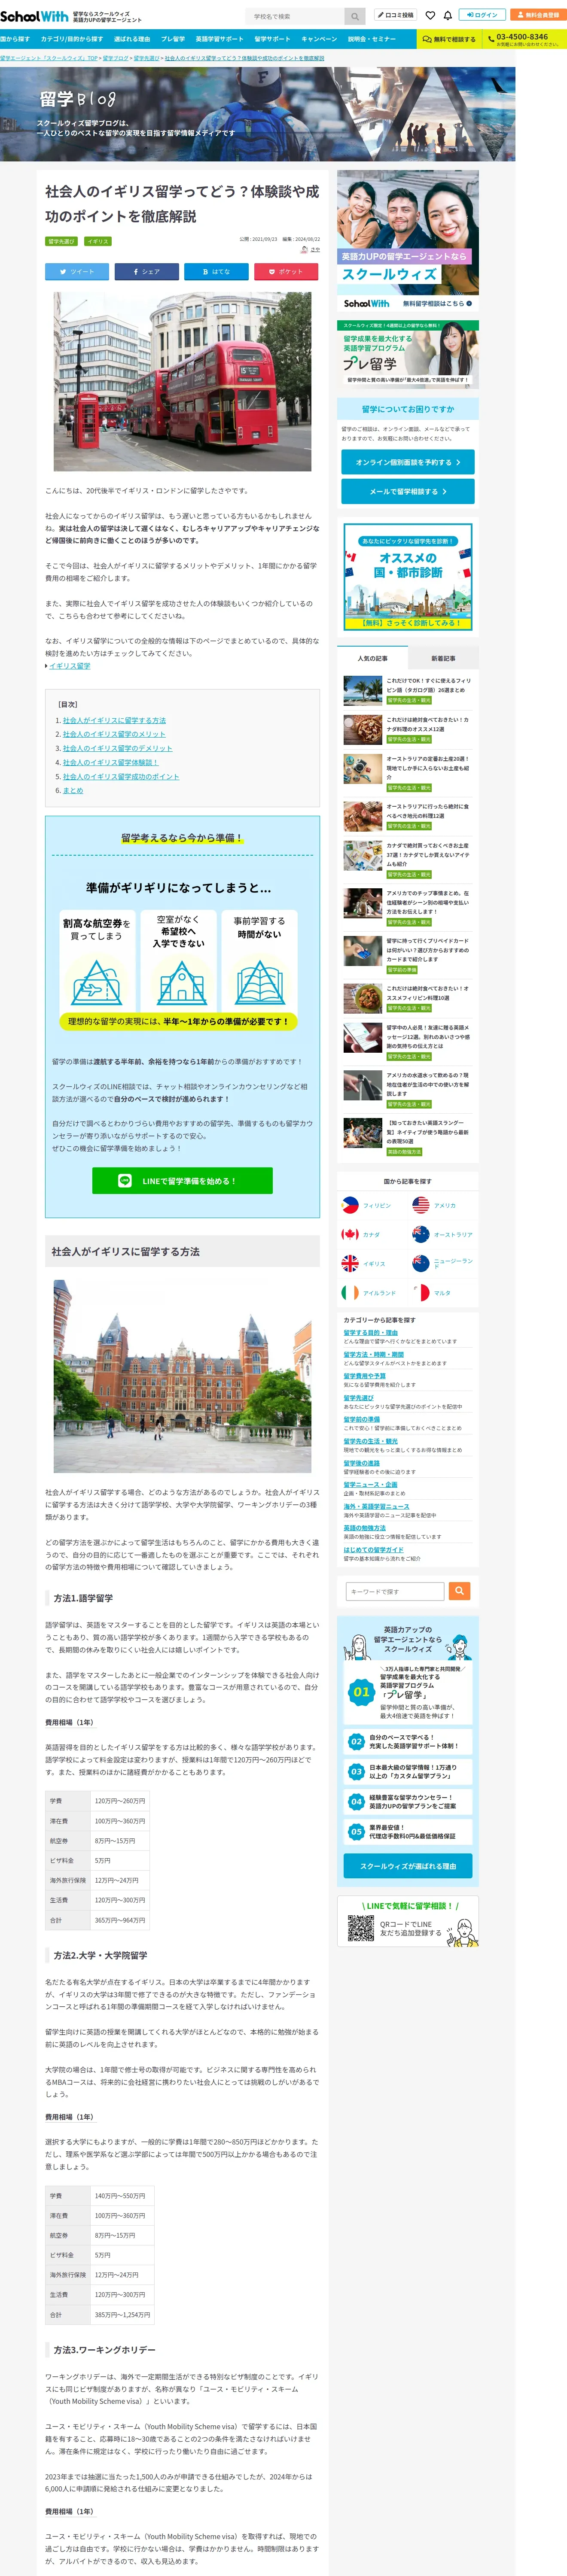Select the United States flag icon
Image resolution: width=567 pixels, height=2576 pixels.
pyautogui.click(x=421, y=1205)
